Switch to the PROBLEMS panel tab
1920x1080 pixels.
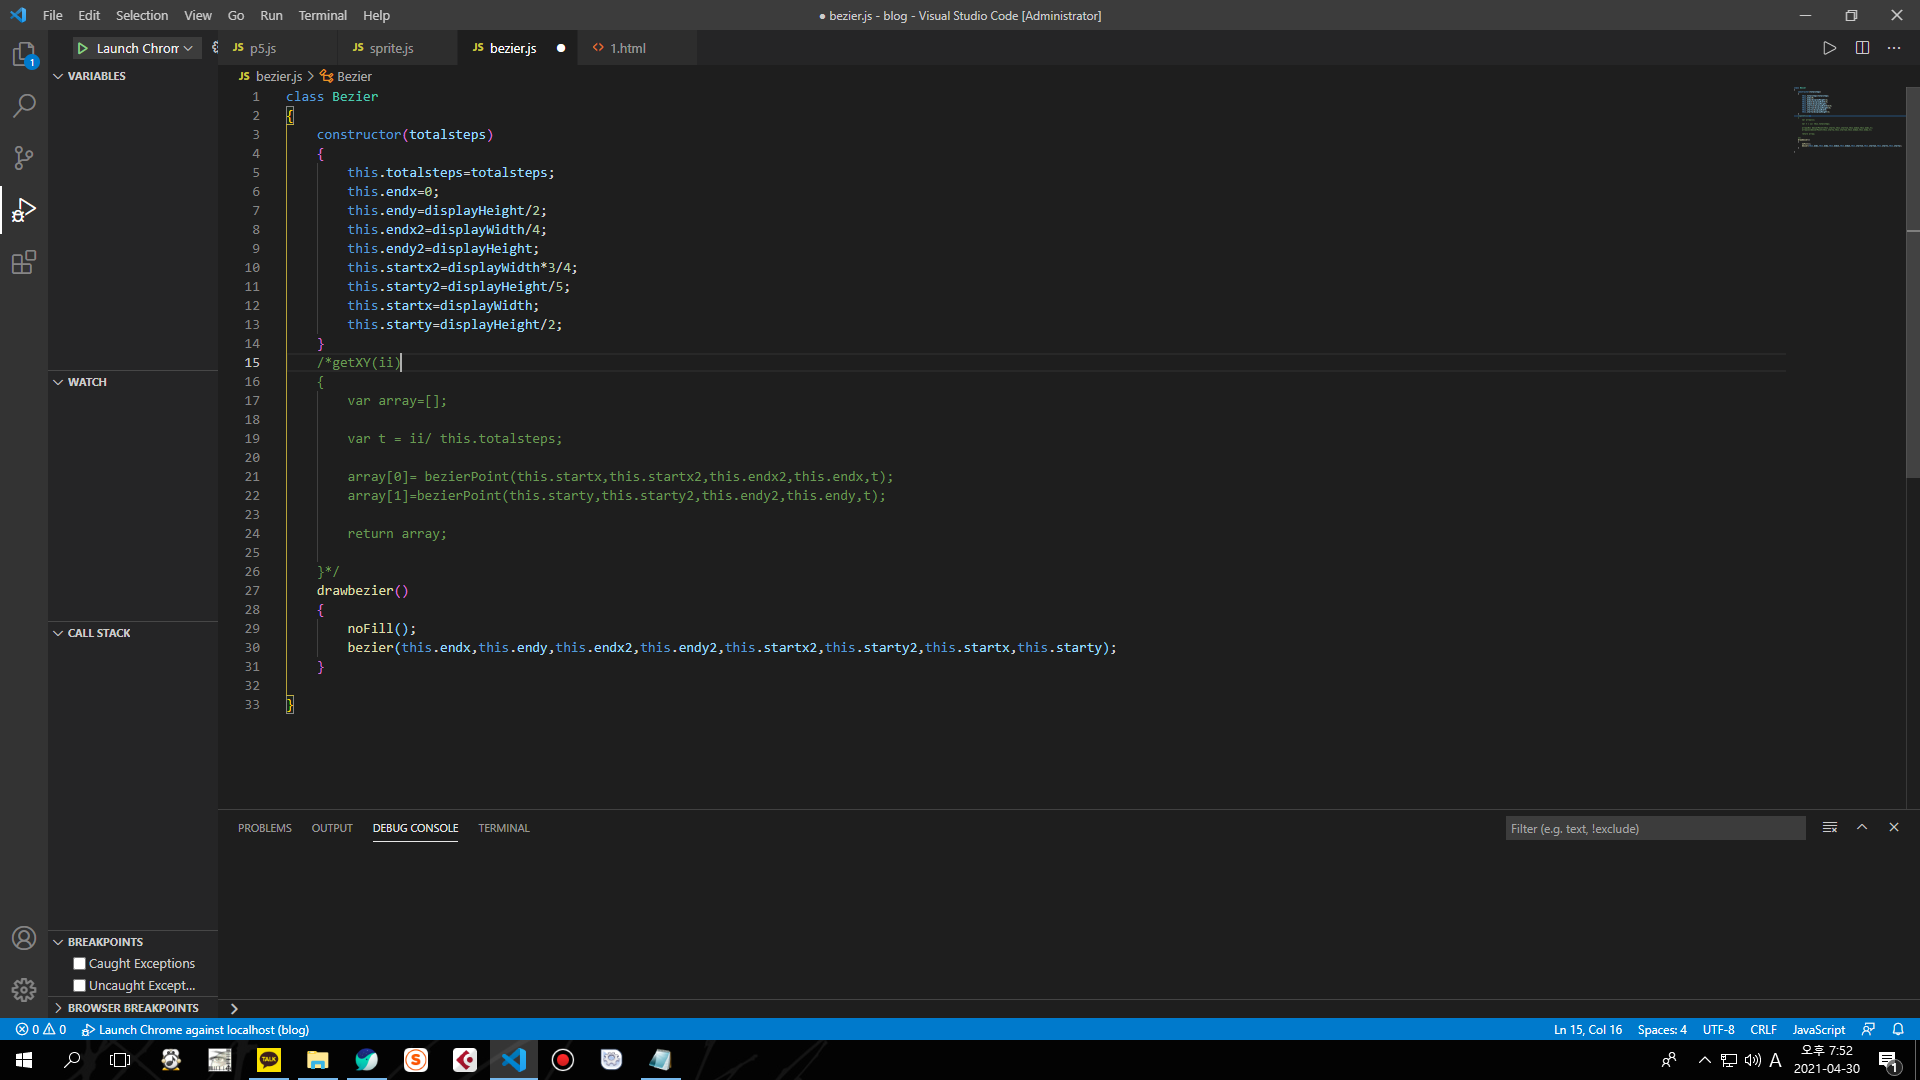coord(264,828)
